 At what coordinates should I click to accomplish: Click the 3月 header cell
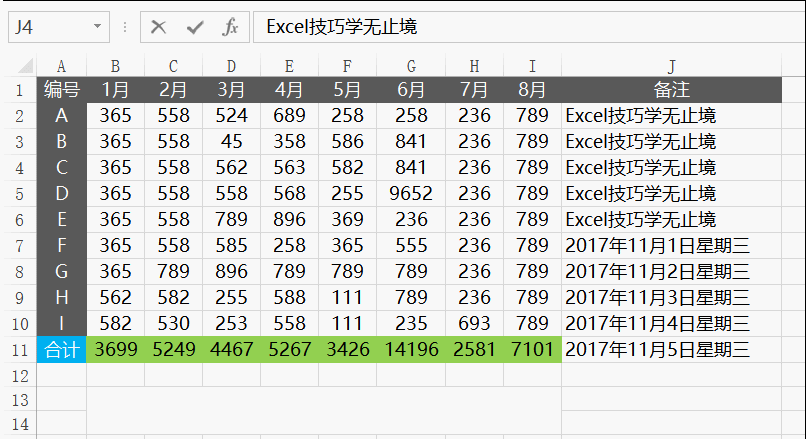point(231,90)
